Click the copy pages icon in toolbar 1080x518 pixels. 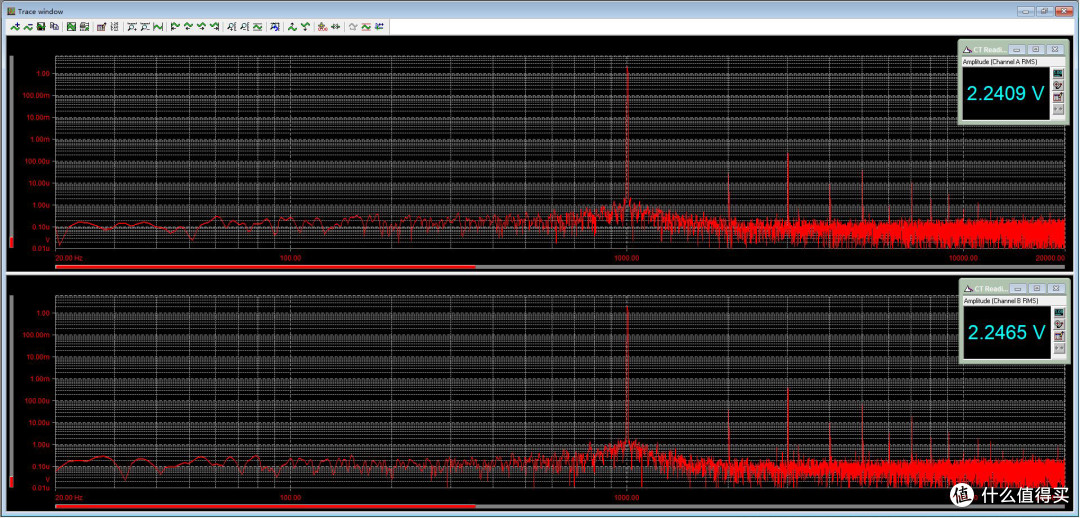(x=54, y=27)
